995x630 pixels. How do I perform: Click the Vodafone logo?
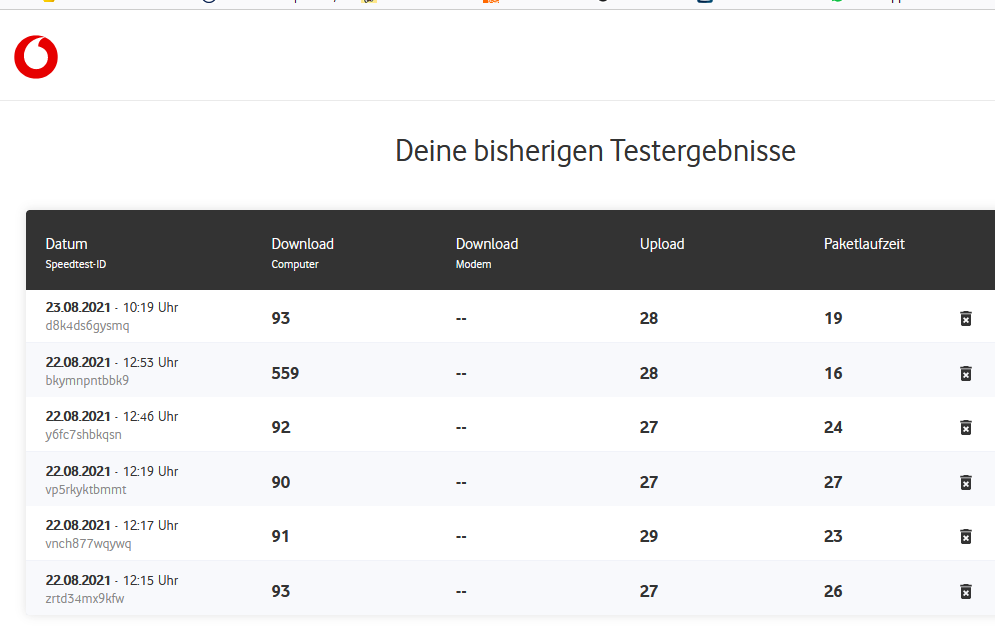point(36,57)
